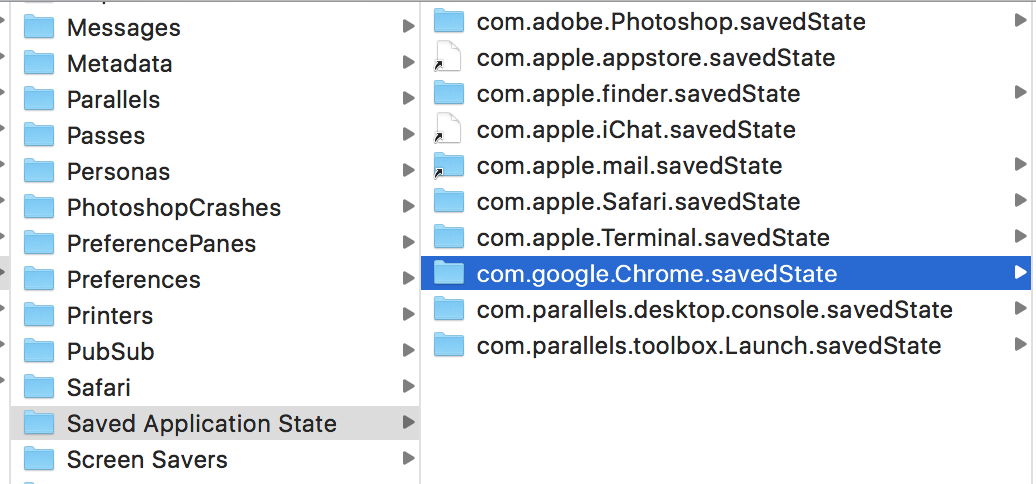The width and height of the screenshot is (1036, 484).
Task: Expand the Saved Application State arrow
Action: pyautogui.click(x=408, y=424)
